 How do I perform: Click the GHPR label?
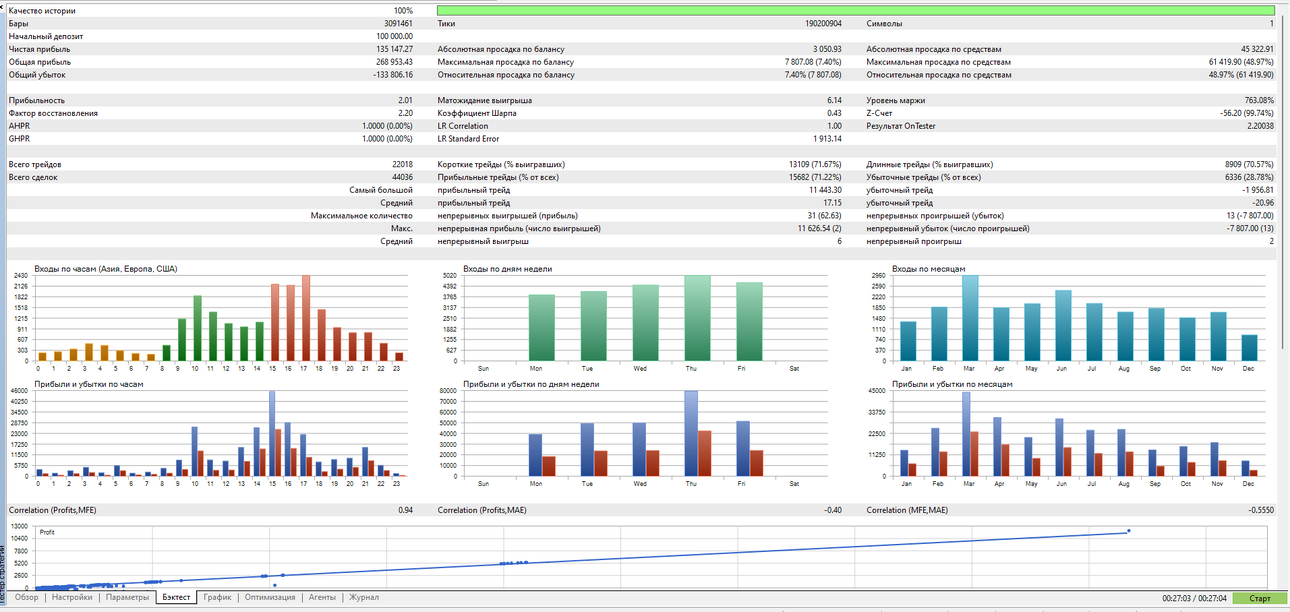pos(19,140)
